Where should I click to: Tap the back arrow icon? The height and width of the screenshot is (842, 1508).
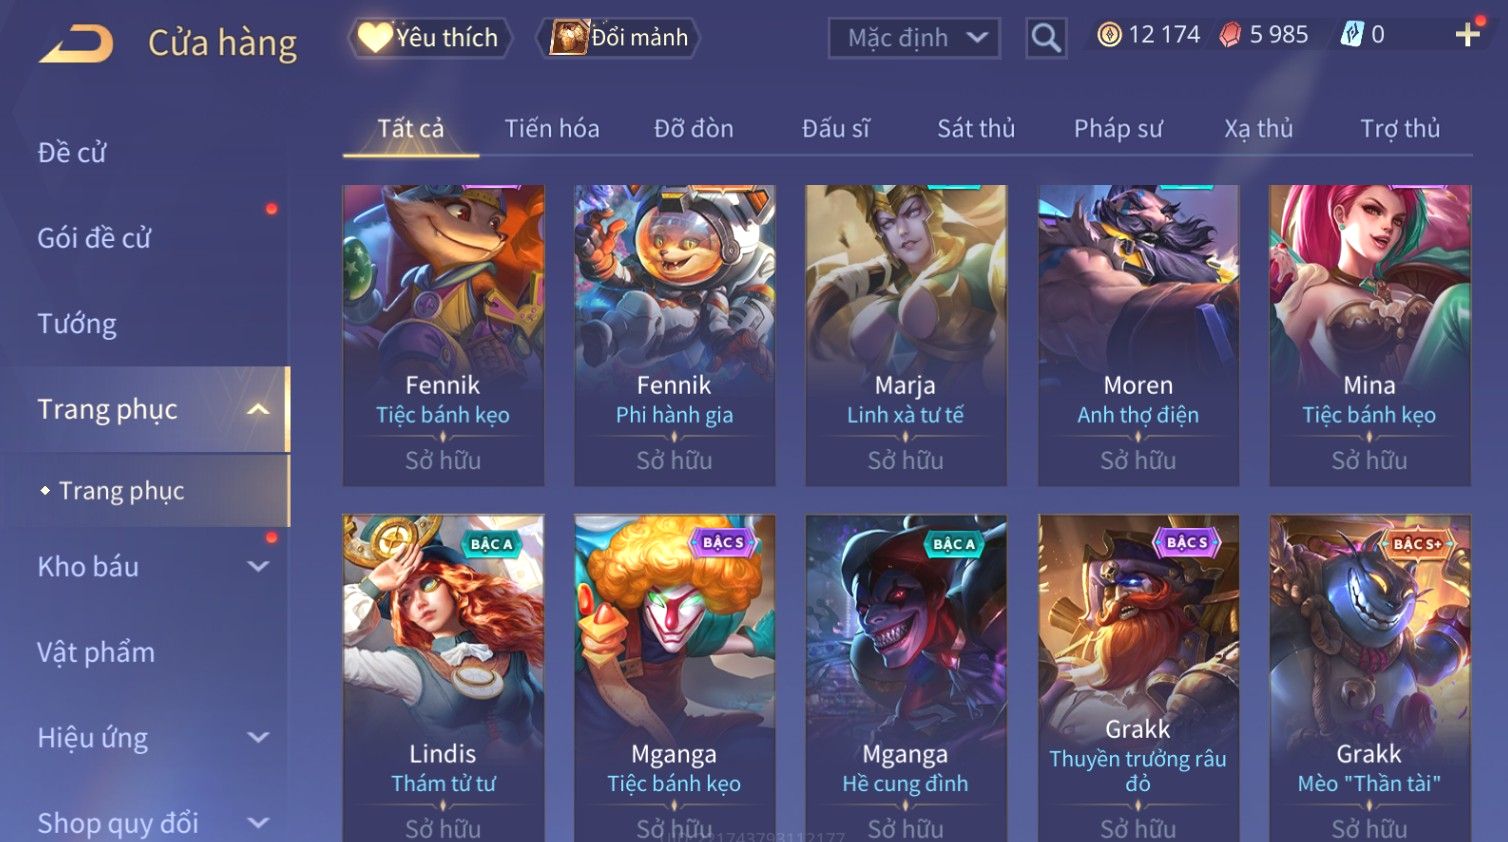click(x=76, y=44)
